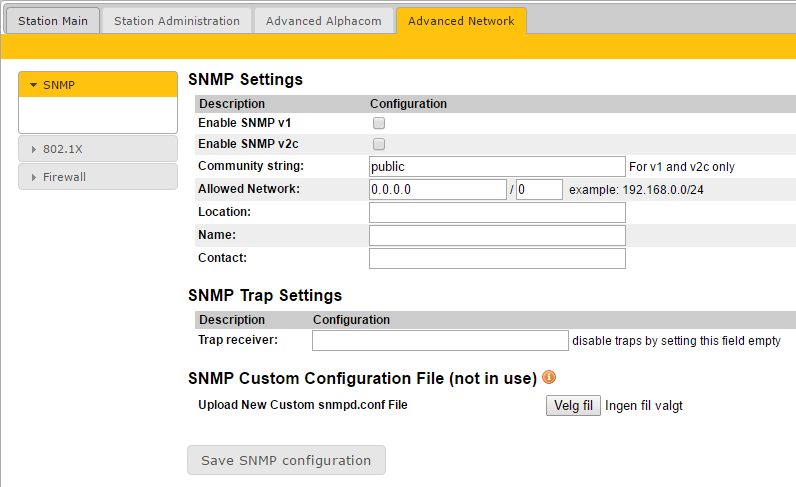Click the Velg fil file chooser button
Screen dimensions: 796x487
pos(574,406)
